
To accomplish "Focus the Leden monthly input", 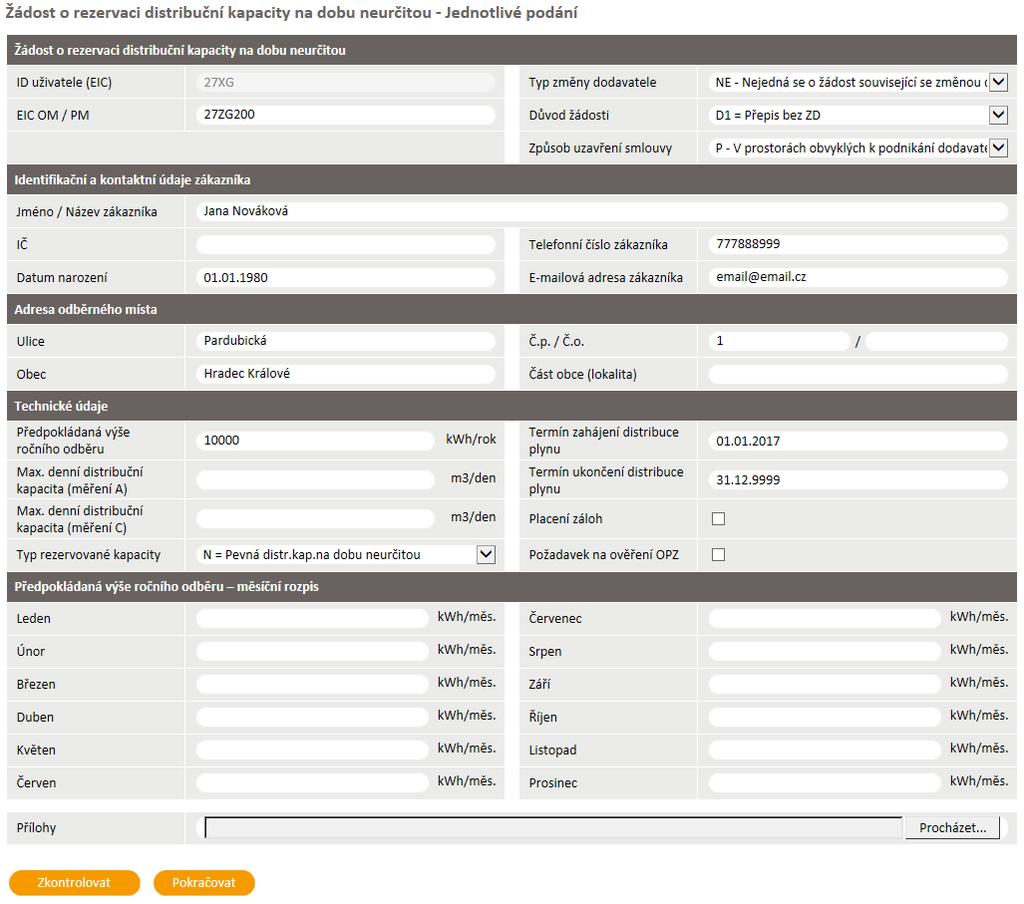I will pyautogui.click(x=312, y=618).
